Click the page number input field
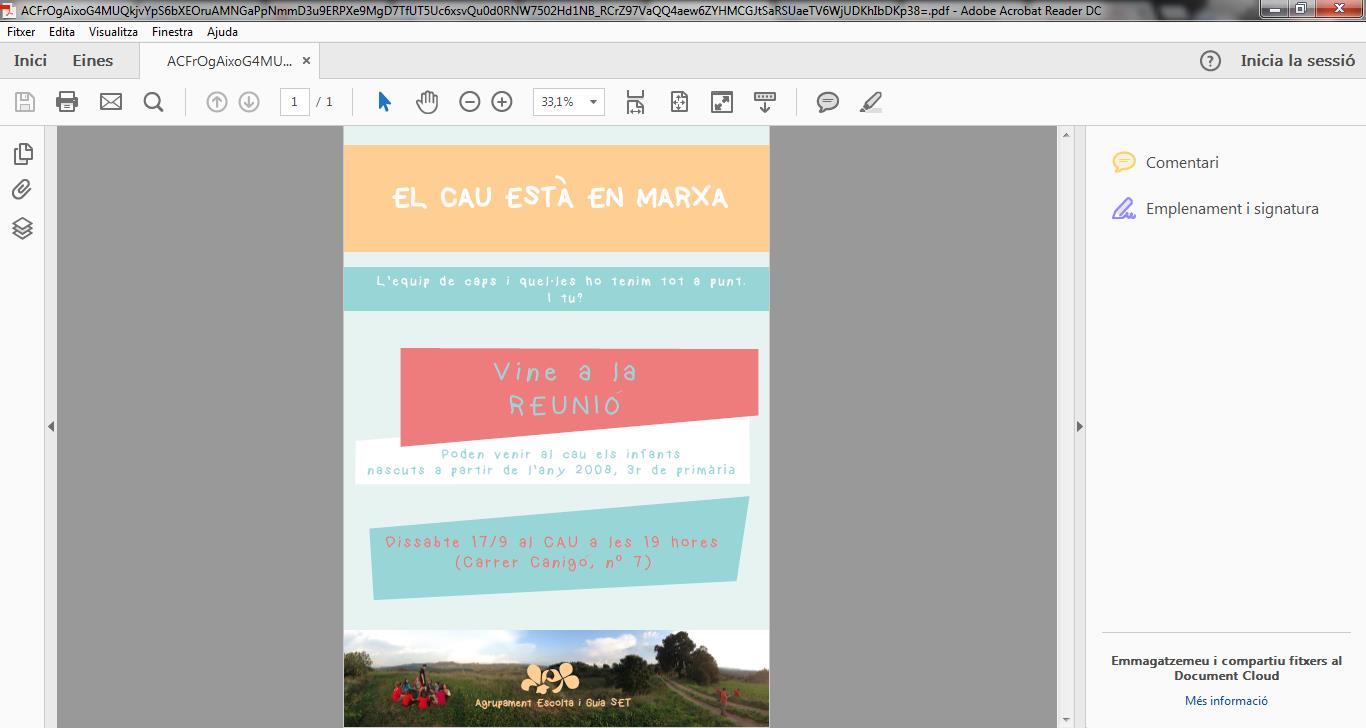 tap(294, 102)
